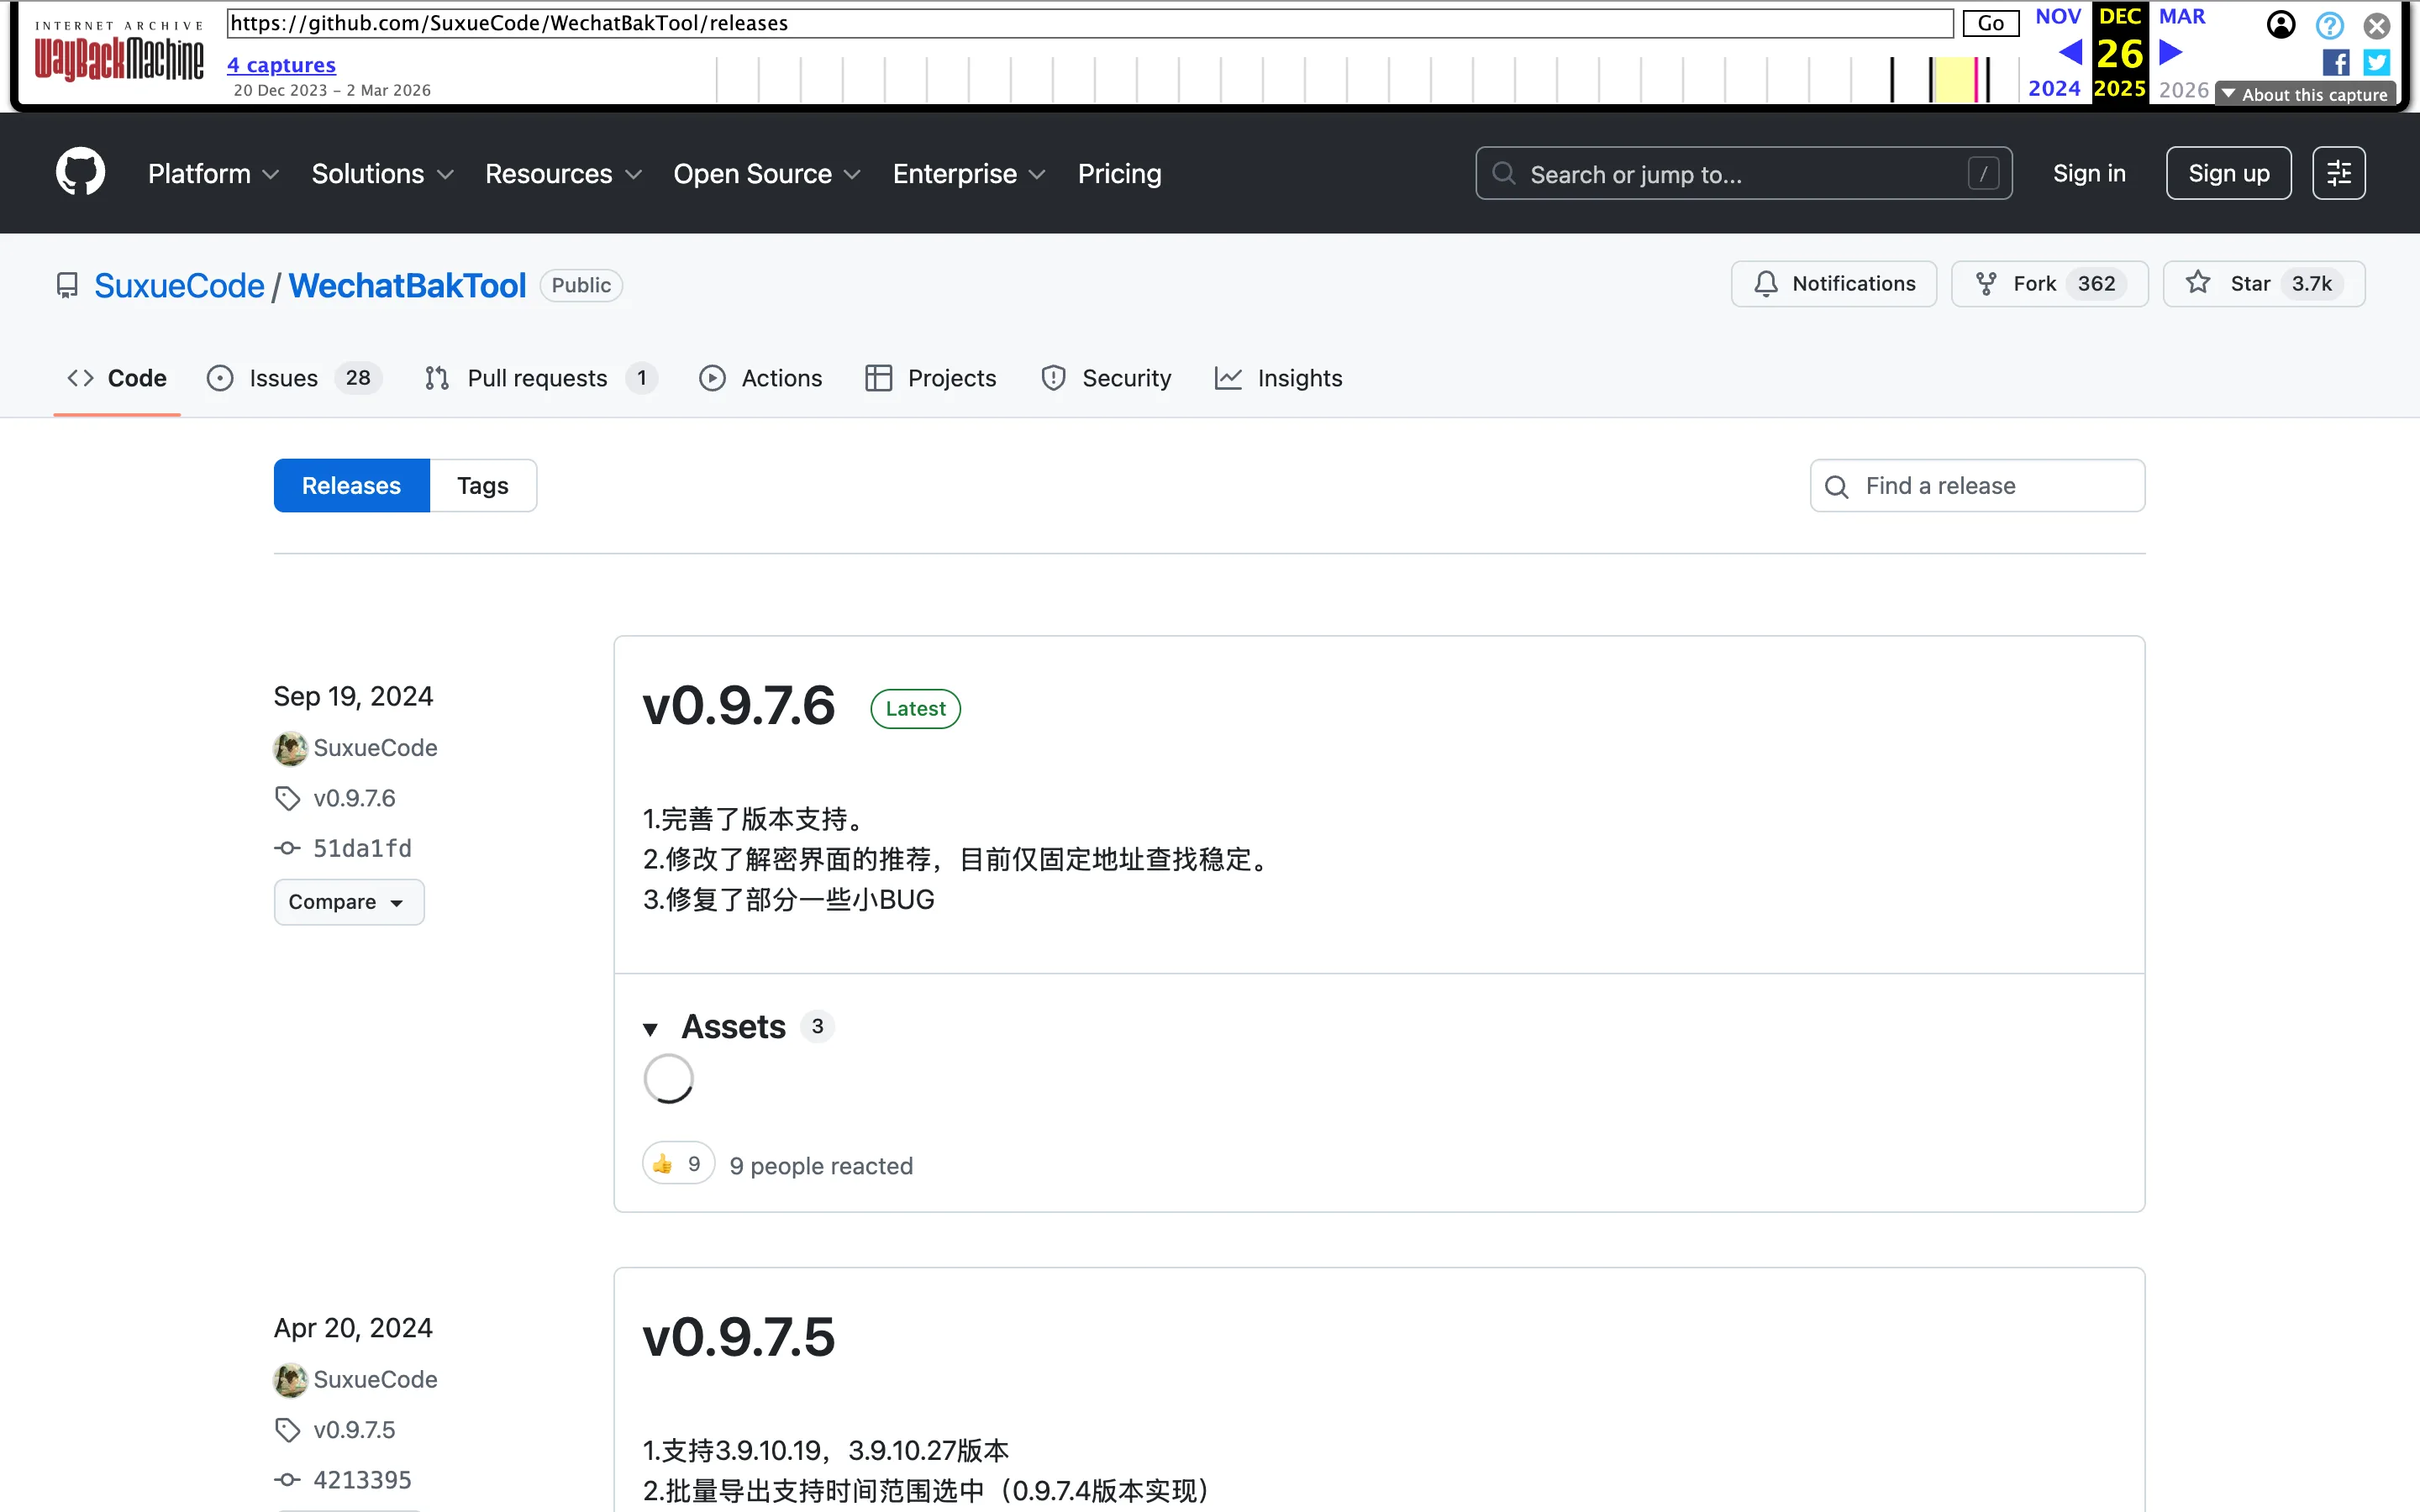Share capture on Twitter
Screen dimensions: 2420x1512
pos(2377,63)
